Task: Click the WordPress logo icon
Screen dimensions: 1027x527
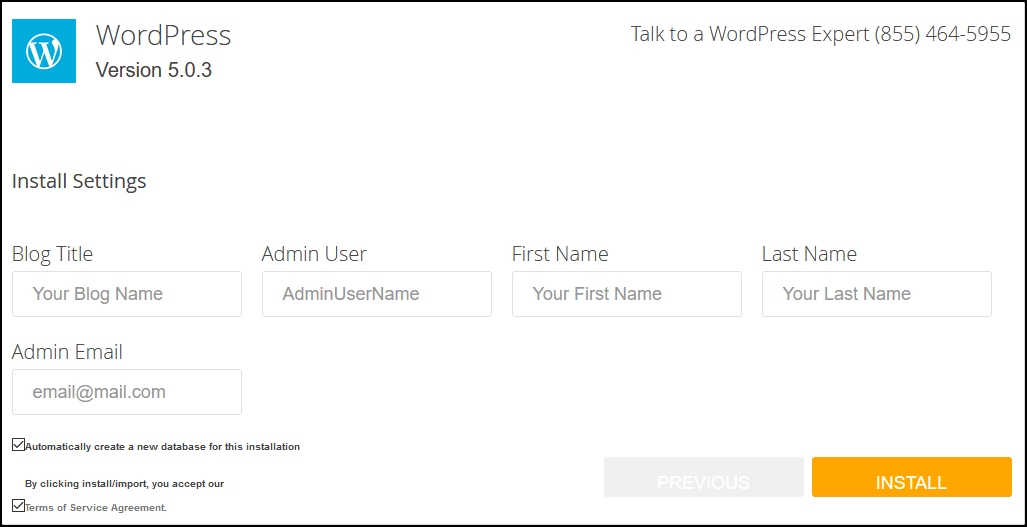Action: (x=44, y=51)
